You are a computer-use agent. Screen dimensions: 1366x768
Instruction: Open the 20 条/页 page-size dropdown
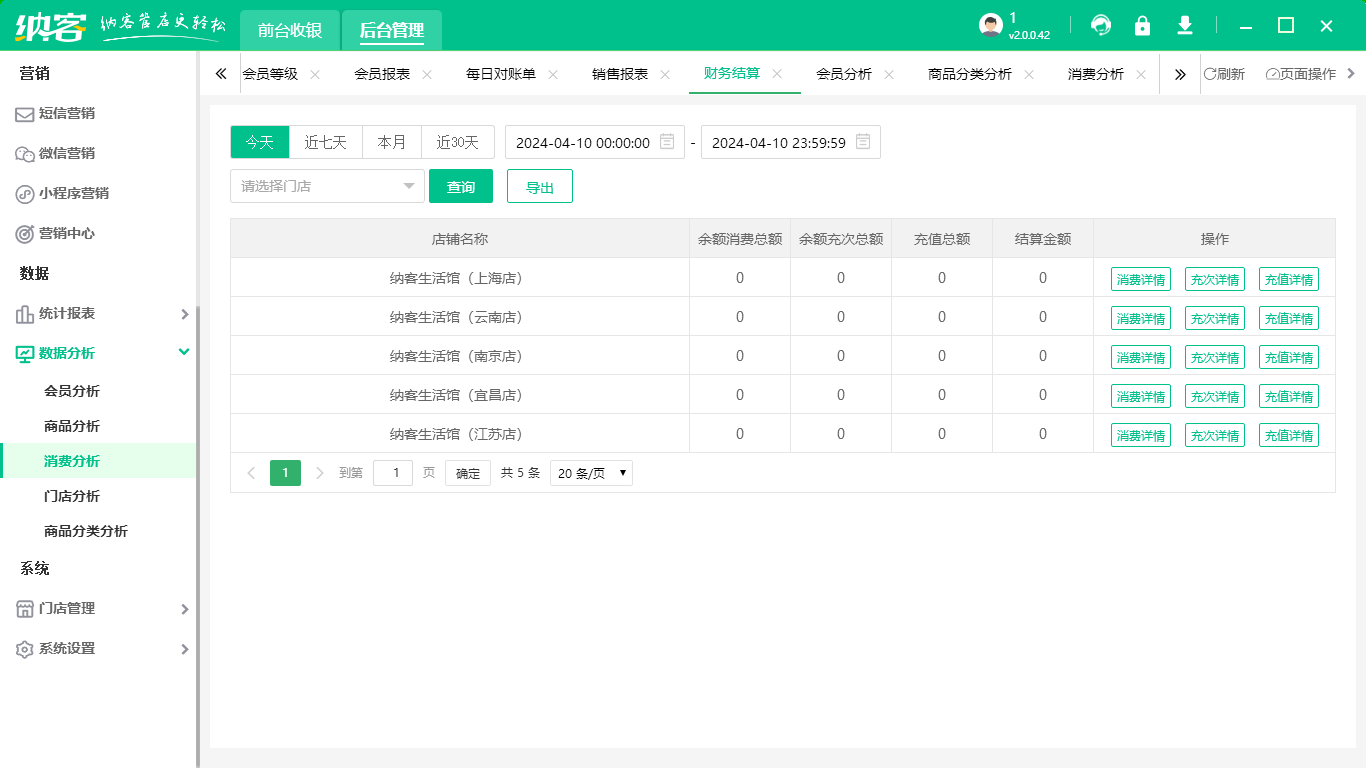click(x=591, y=472)
